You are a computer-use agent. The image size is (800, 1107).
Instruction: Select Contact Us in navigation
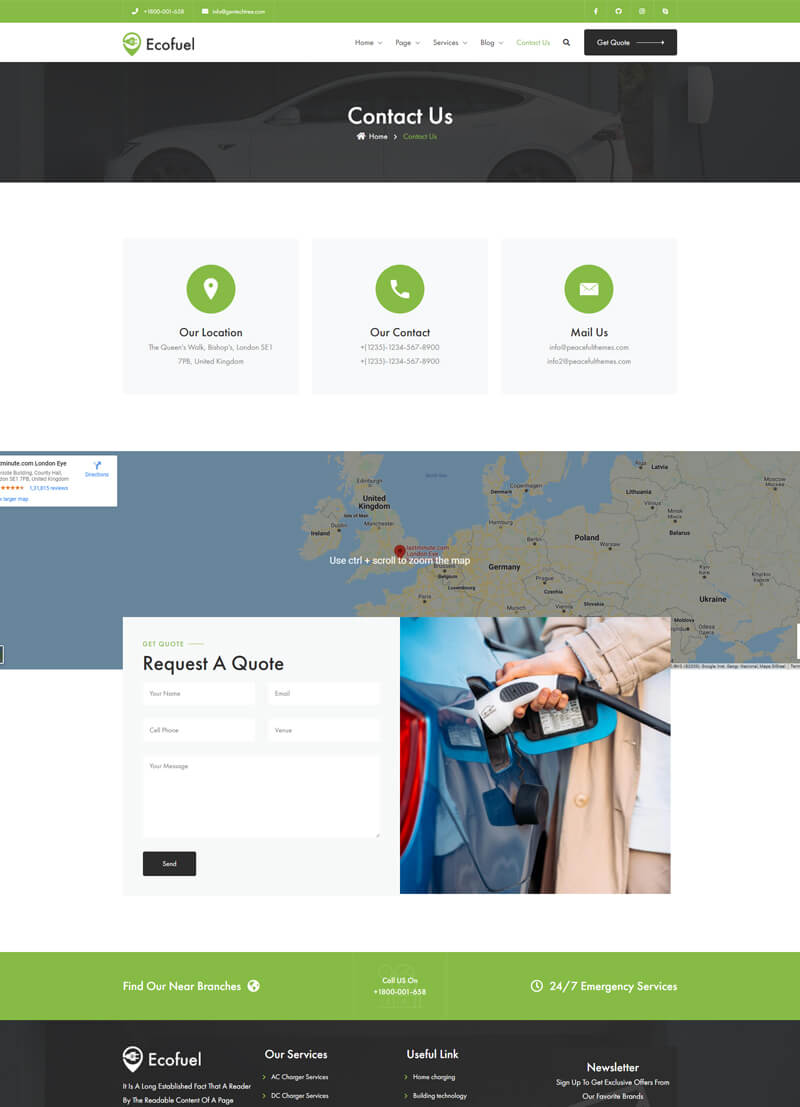533,43
